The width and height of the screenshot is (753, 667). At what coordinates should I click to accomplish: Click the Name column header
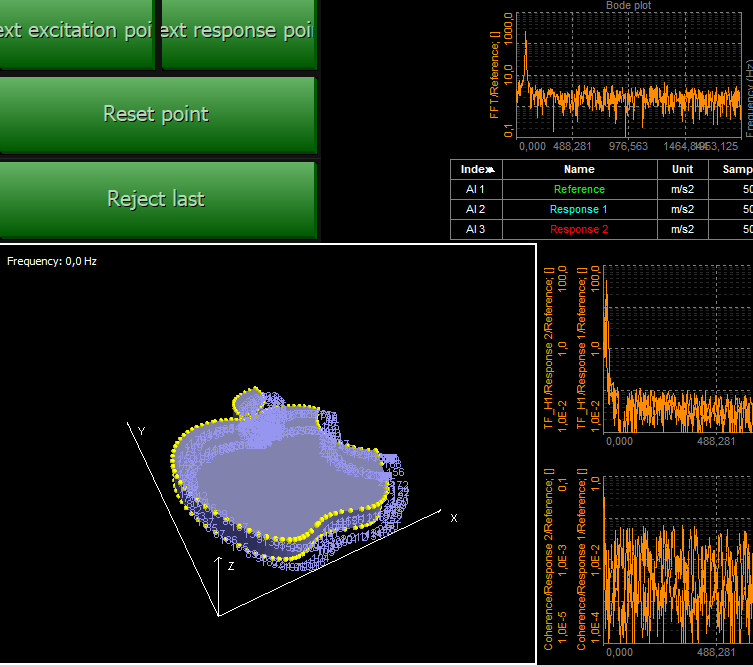click(x=579, y=170)
